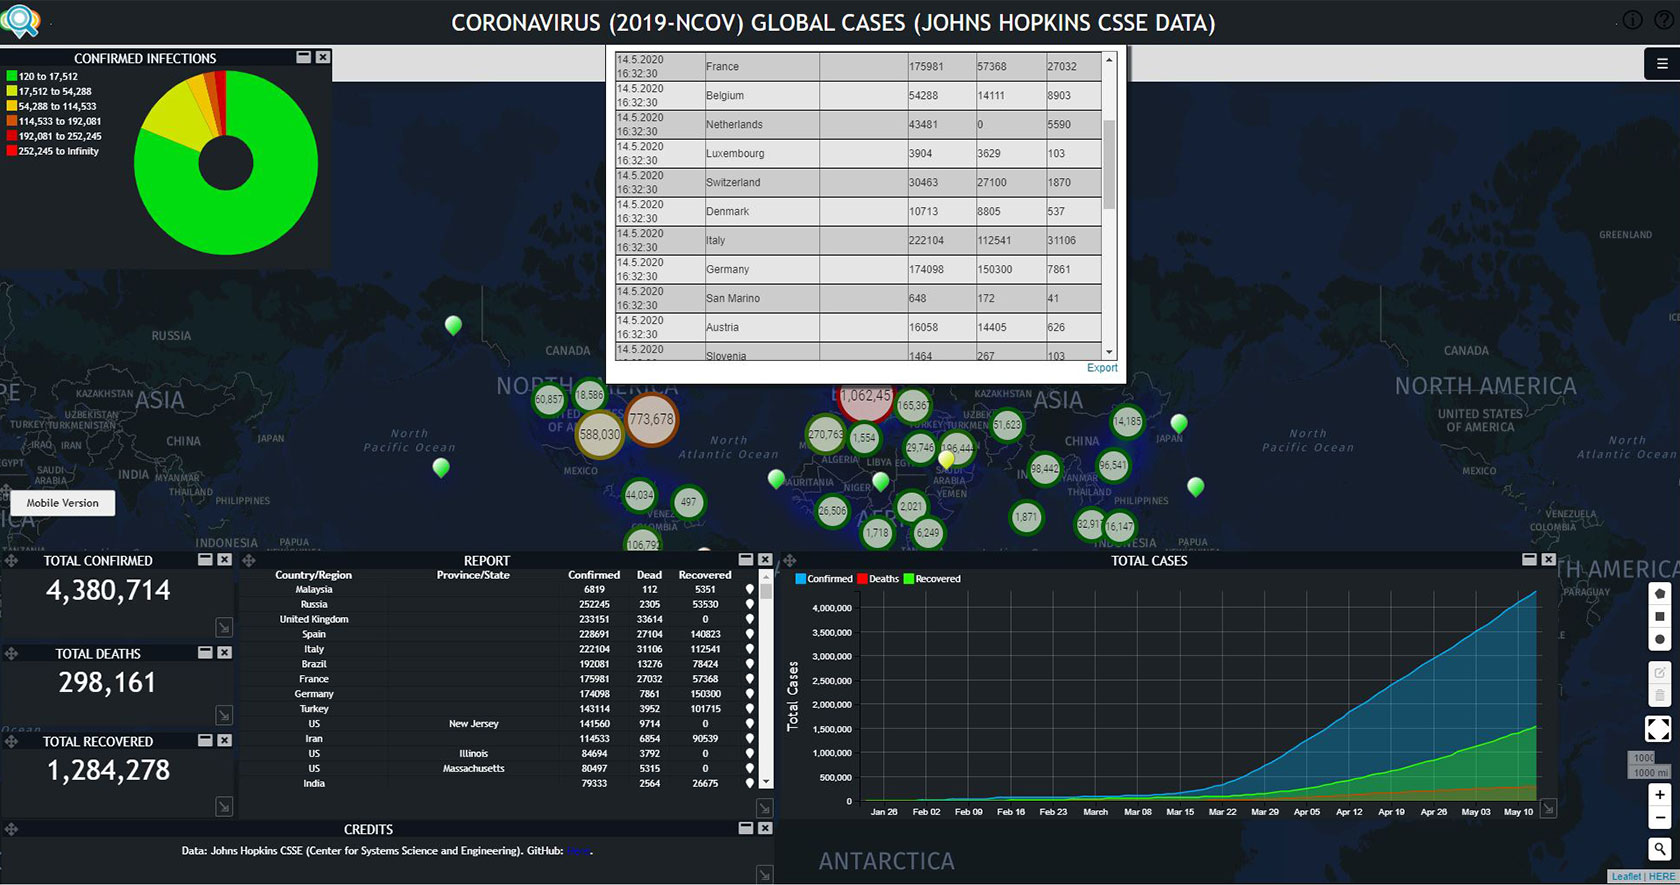Screen dimensions: 1680x885
Task: Open the hamburger menu
Action: [x=1662, y=64]
